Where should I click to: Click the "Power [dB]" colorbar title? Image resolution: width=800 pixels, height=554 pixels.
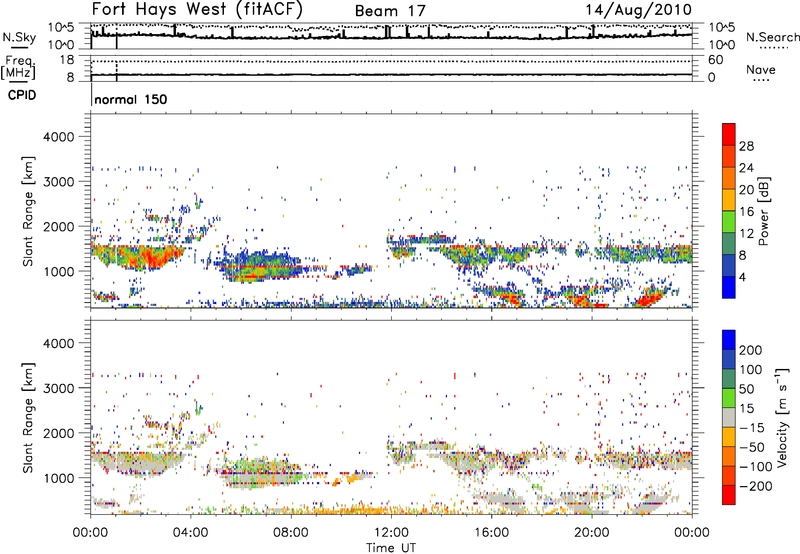pos(763,211)
